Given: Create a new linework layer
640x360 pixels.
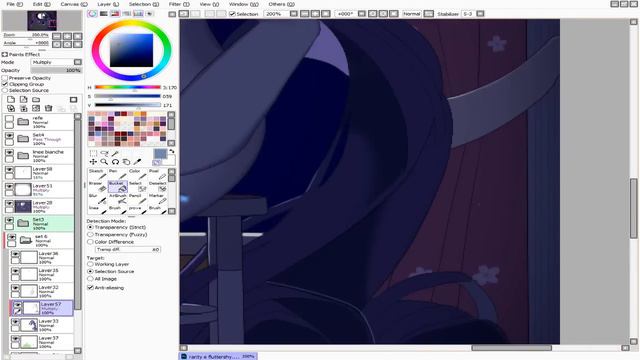Looking at the screenshot, I should [x=24, y=99].
